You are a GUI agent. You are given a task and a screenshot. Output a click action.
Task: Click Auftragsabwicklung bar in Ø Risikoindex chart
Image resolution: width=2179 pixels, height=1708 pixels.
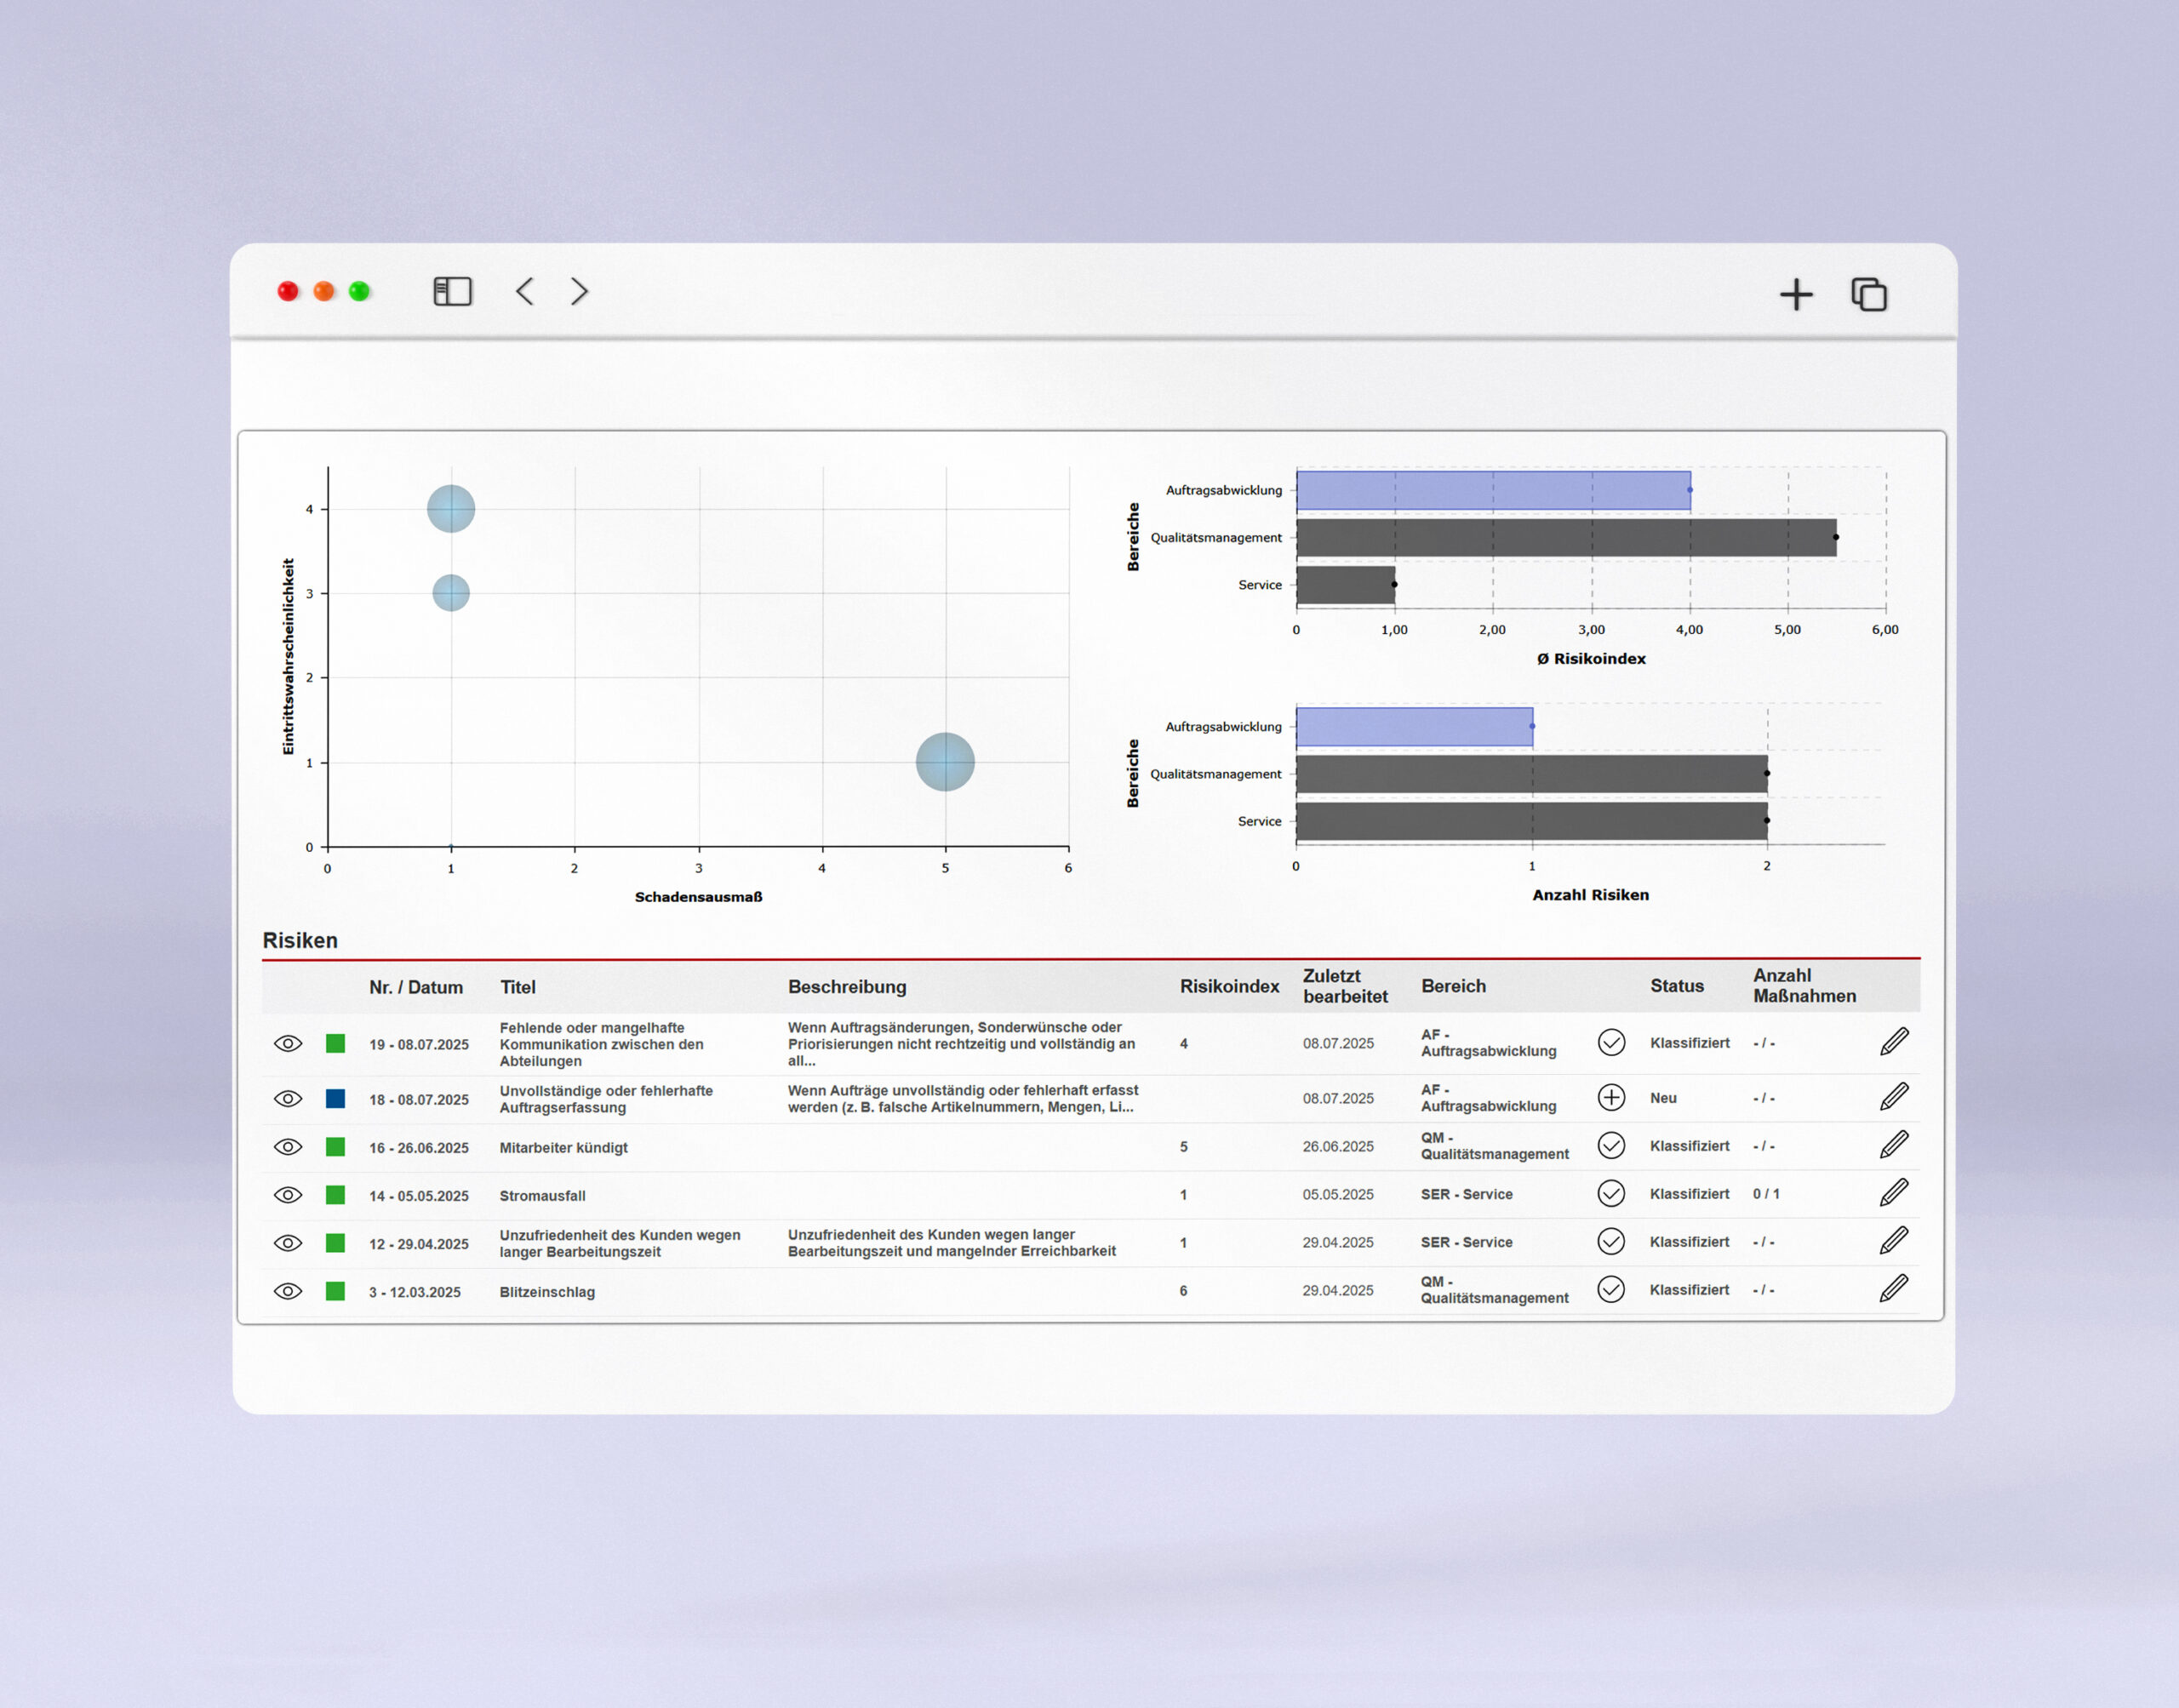tap(1493, 491)
